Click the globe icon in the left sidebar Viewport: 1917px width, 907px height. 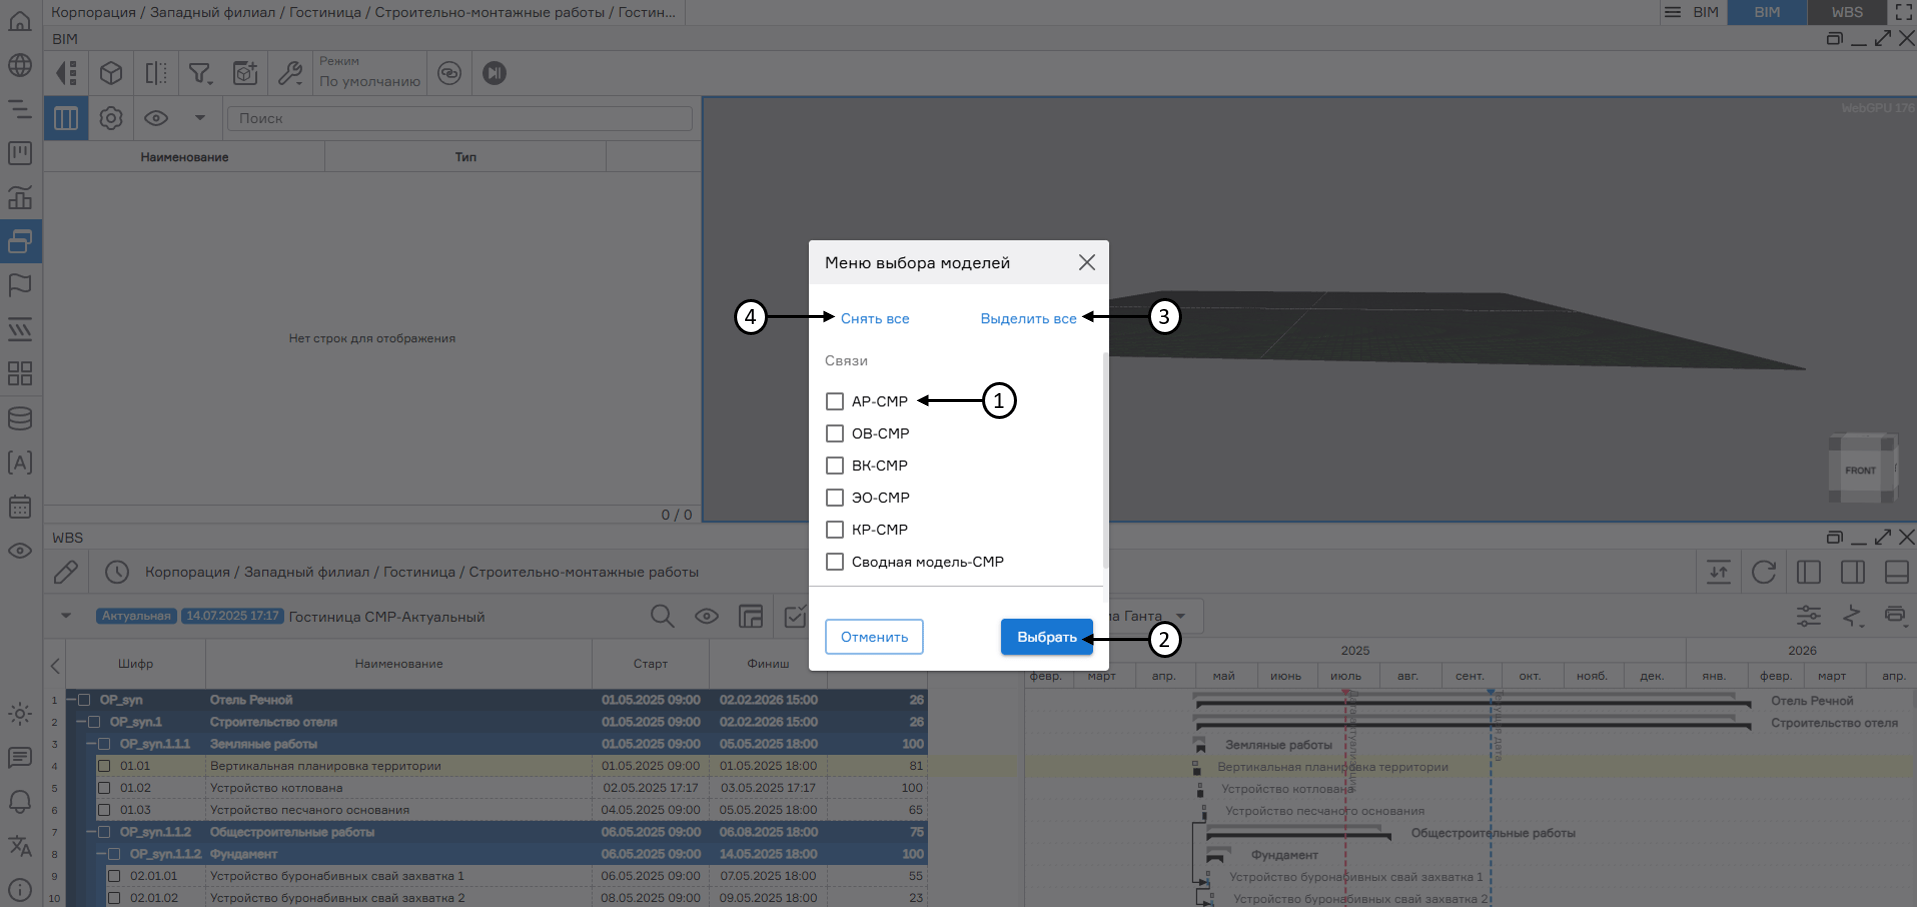click(x=20, y=66)
